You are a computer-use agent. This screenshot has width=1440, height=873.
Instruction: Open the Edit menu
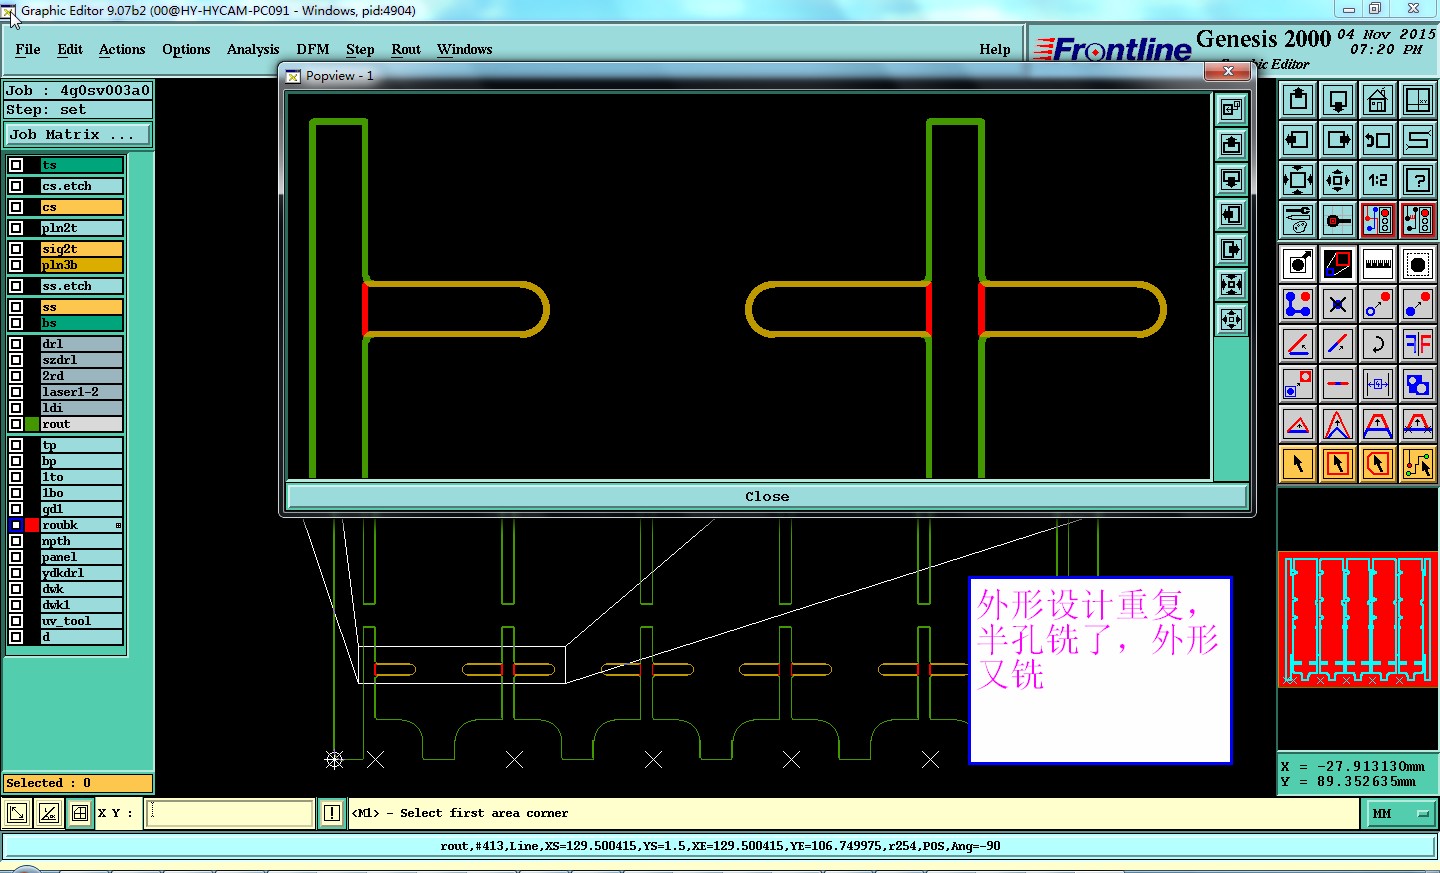(x=70, y=49)
